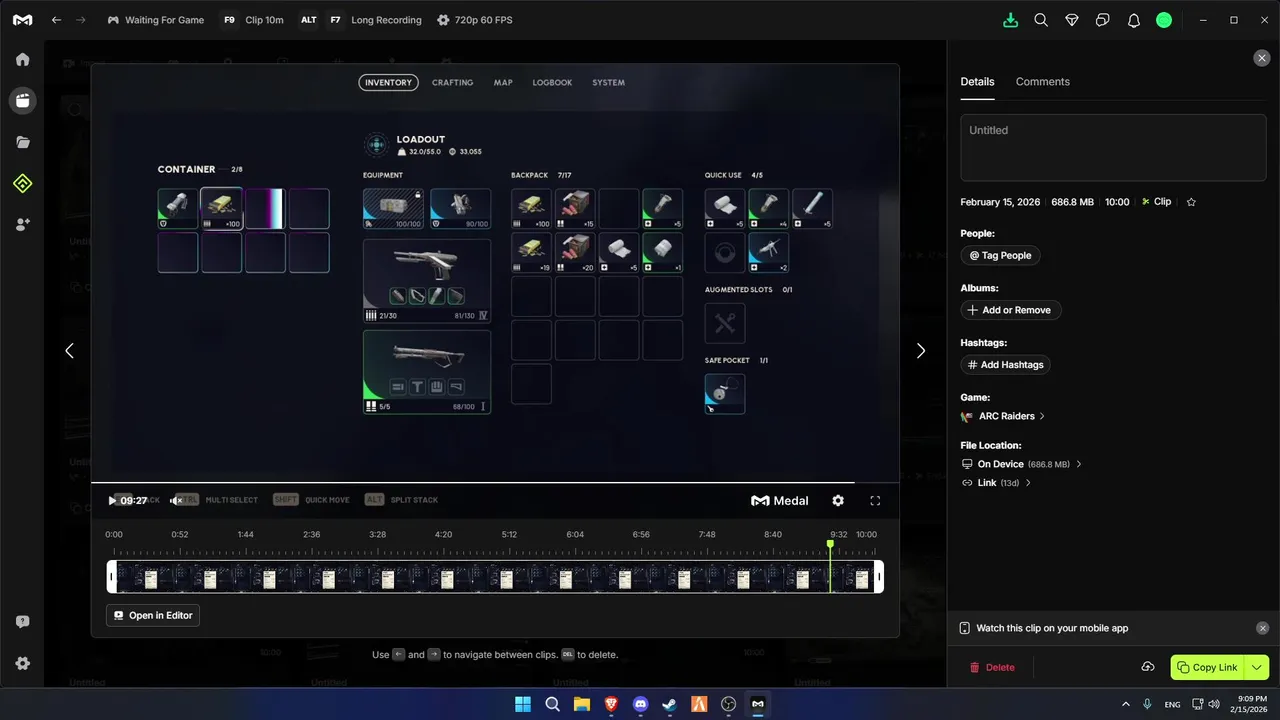Expand the ARC Raiders game entry
The image size is (1280, 720).
[1003, 416]
